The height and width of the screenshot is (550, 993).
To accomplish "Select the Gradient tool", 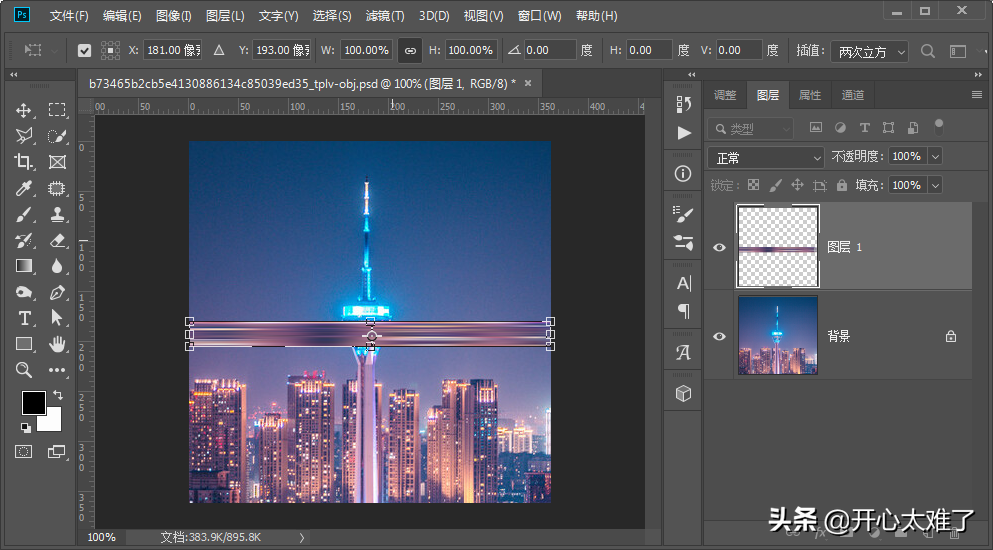I will pyautogui.click(x=23, y=265).
